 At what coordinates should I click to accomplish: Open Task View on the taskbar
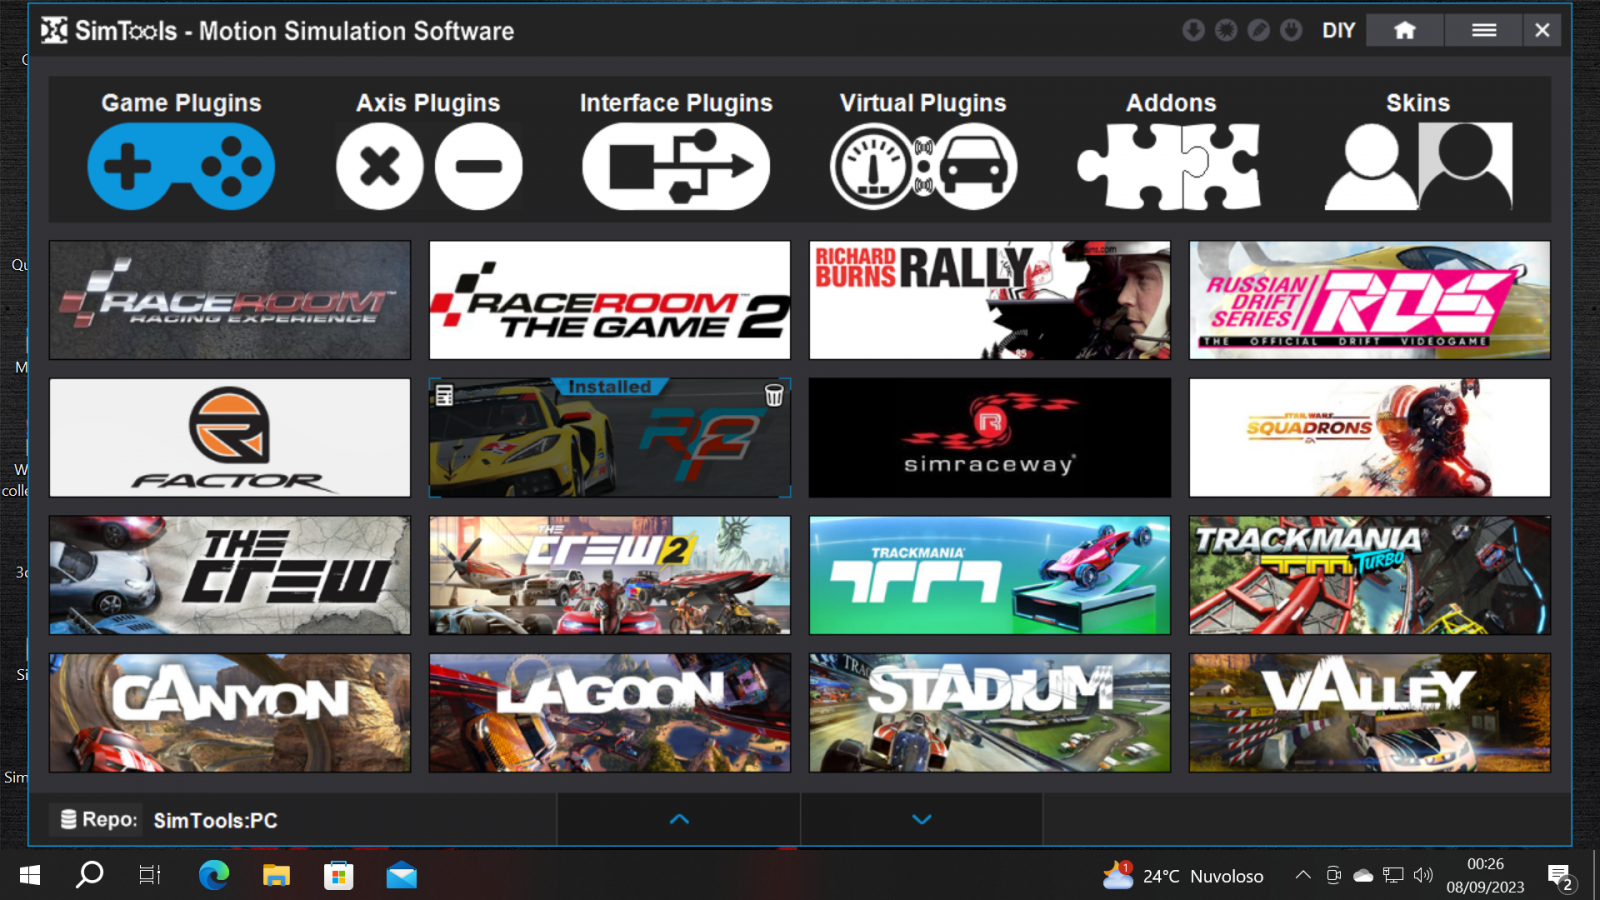coord(150,876)
